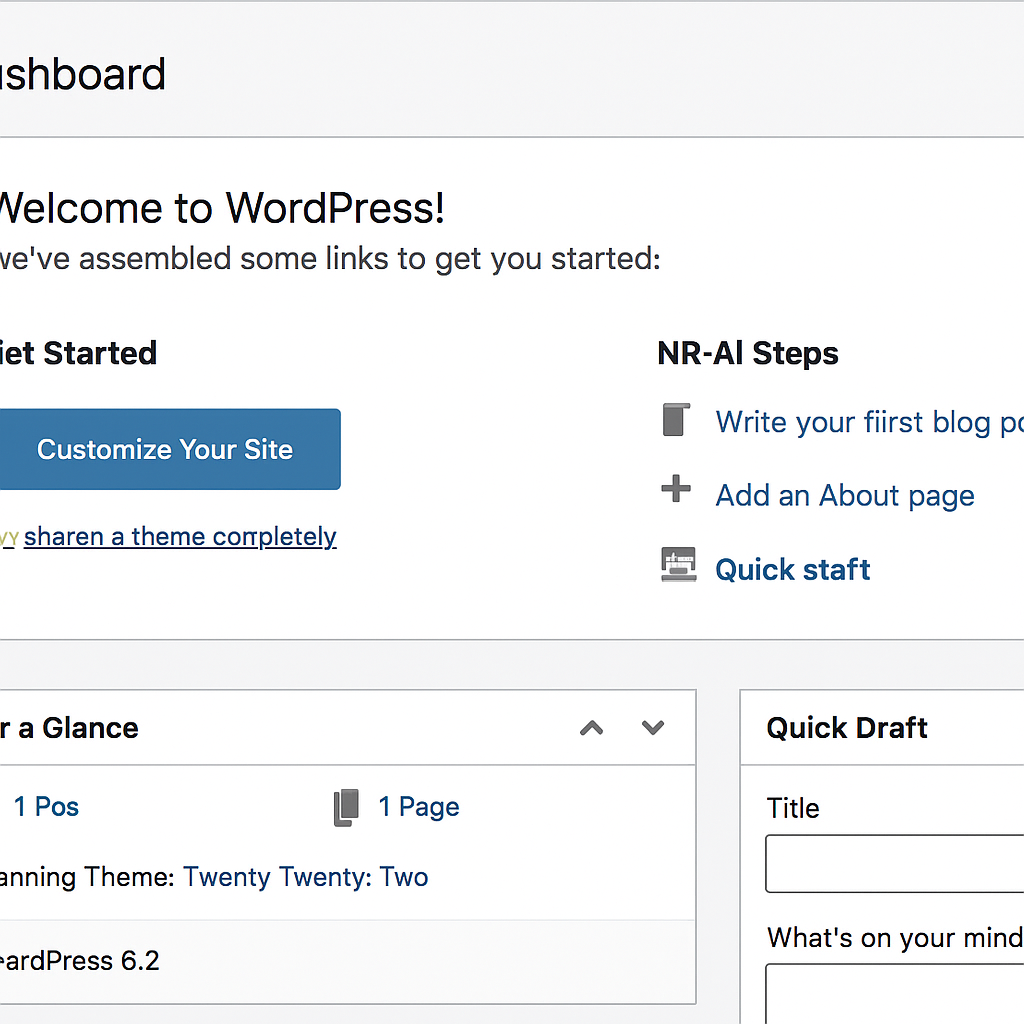Click the 'assembled some links to get you started' text
The width and height of the screenshot is (1024, 1024).
pyautogui.click(x=369, y=259)
